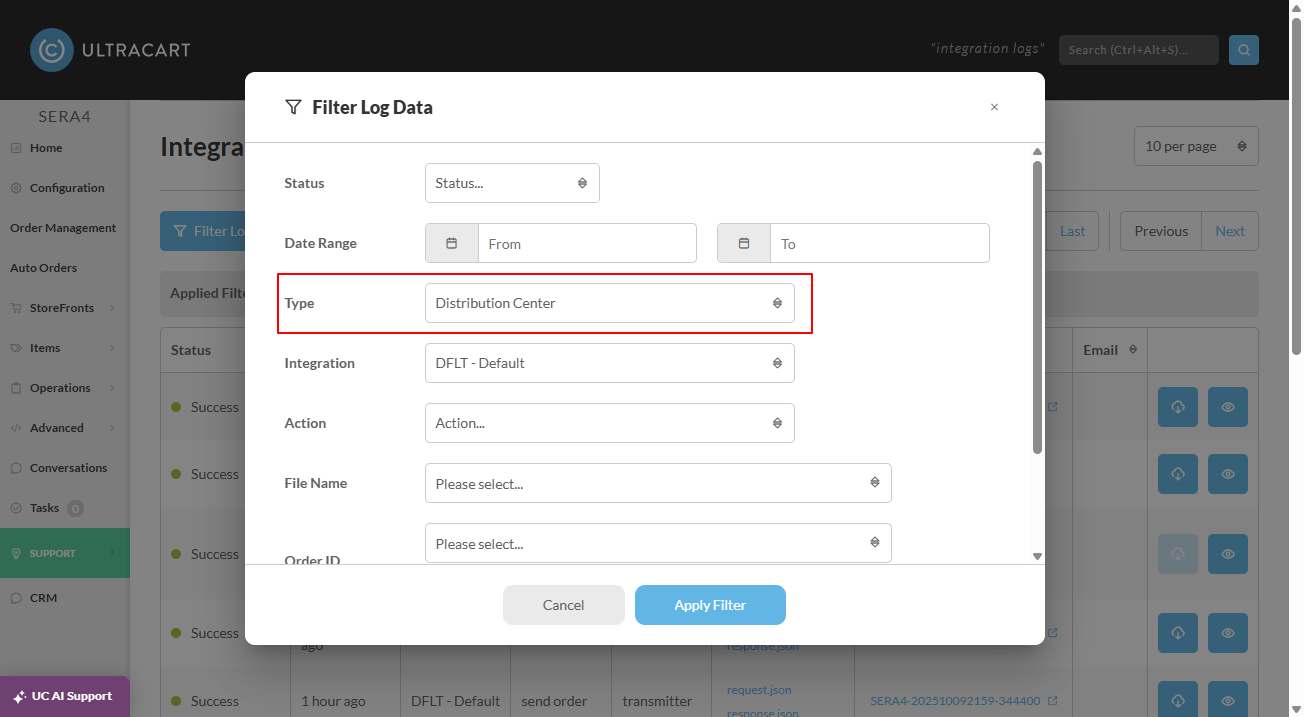Click the download icon in first Success row
Viewport: 1304px width, 717px height.
pos(1178,407)
